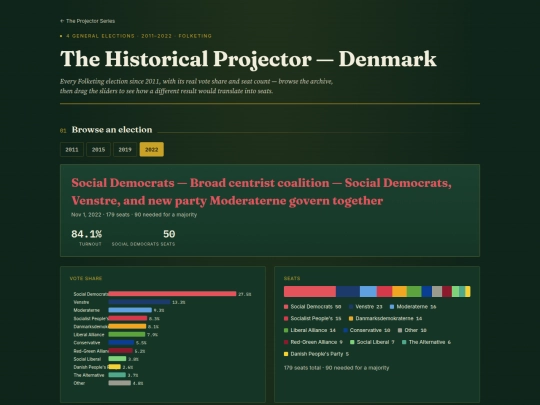Click the Moderaterne light blue seat segment

368,291
